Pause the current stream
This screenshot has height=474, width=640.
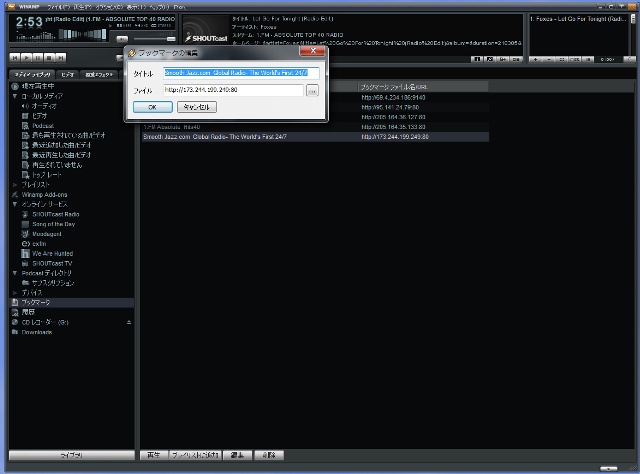[x=38, y=58]
